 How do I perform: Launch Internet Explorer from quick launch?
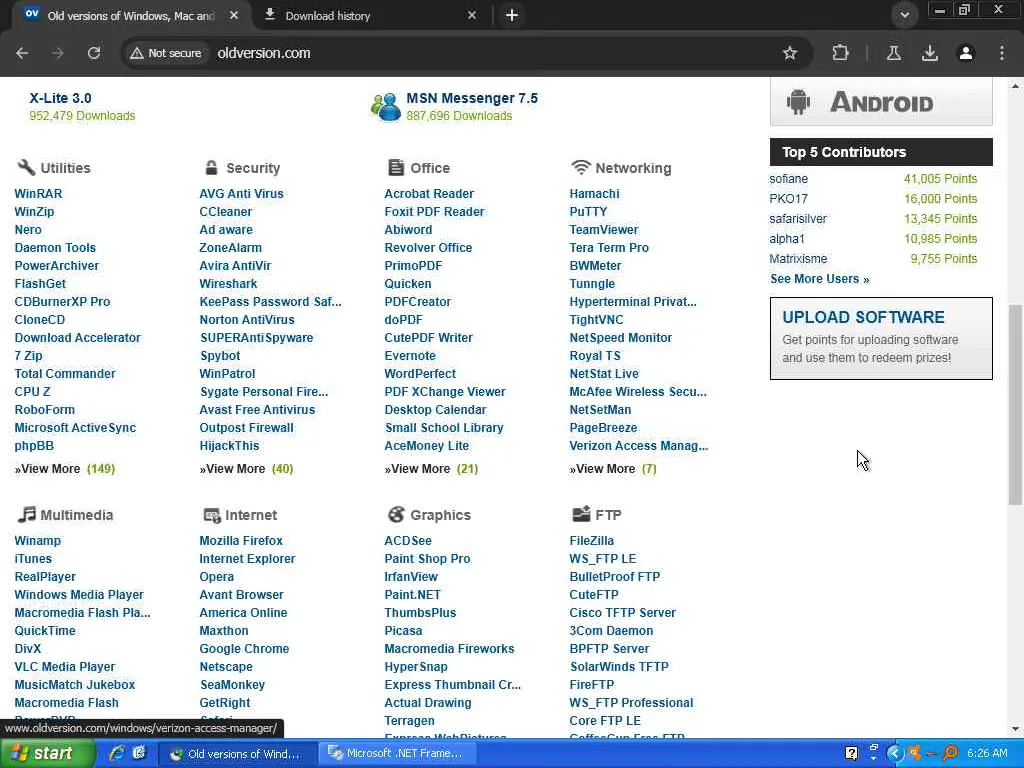click(116, 753)
